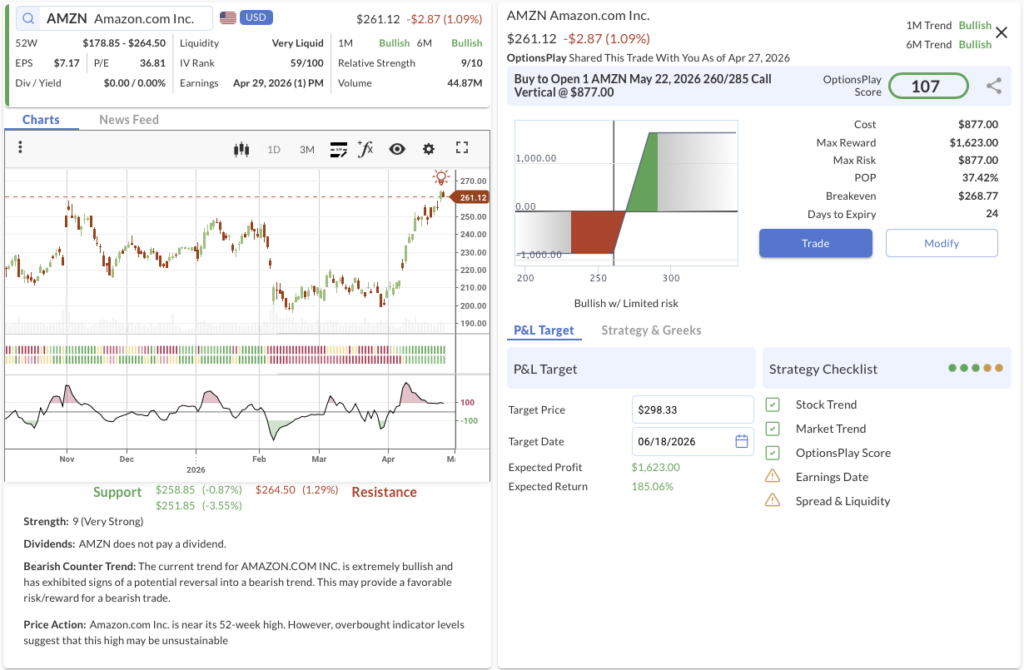Image resolution: width=1024 pixels, height=670 pixels.
Task: Share the trade using the share icon
Action: click(x=993, y=86)
